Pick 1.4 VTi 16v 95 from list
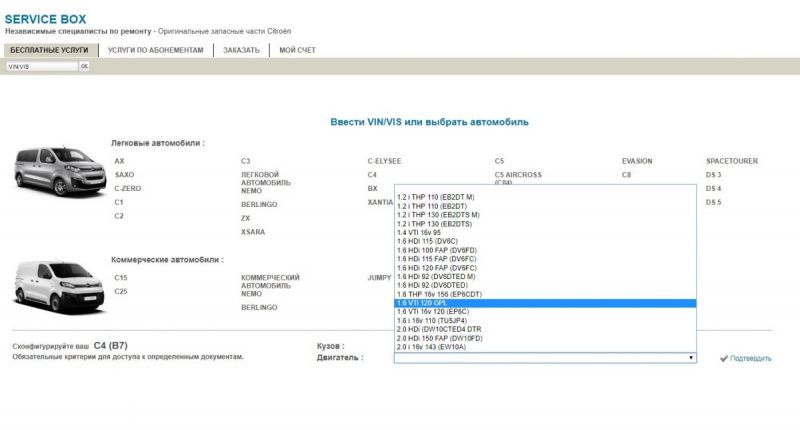The width and height of the screenshot is (800, 430). (425, 232)
